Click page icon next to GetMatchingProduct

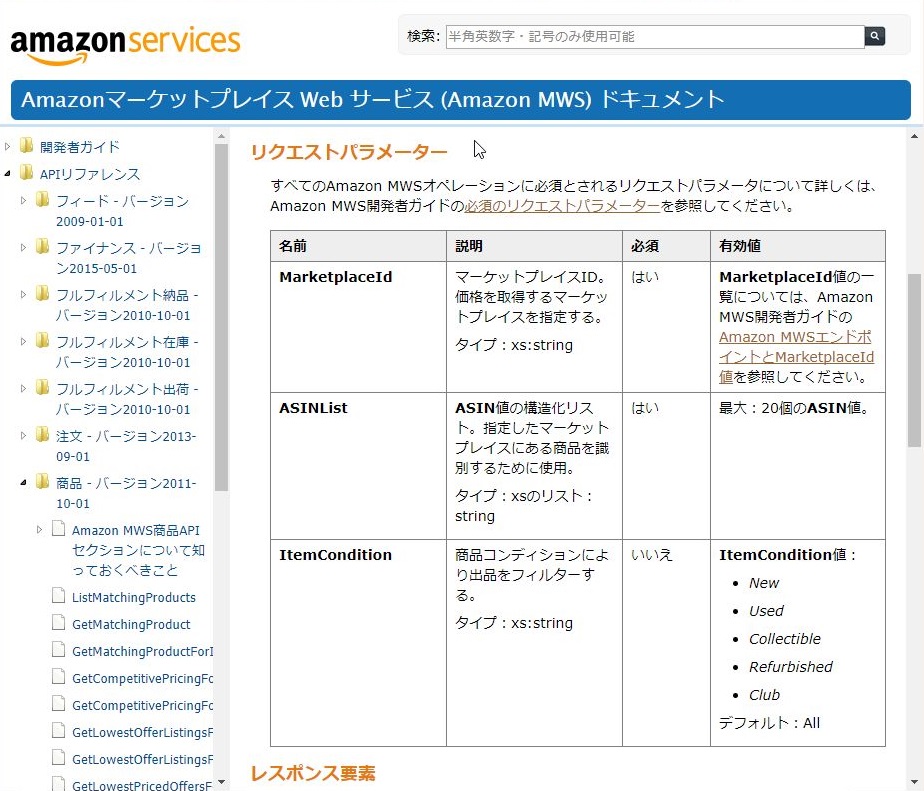[x=58, y=622]
